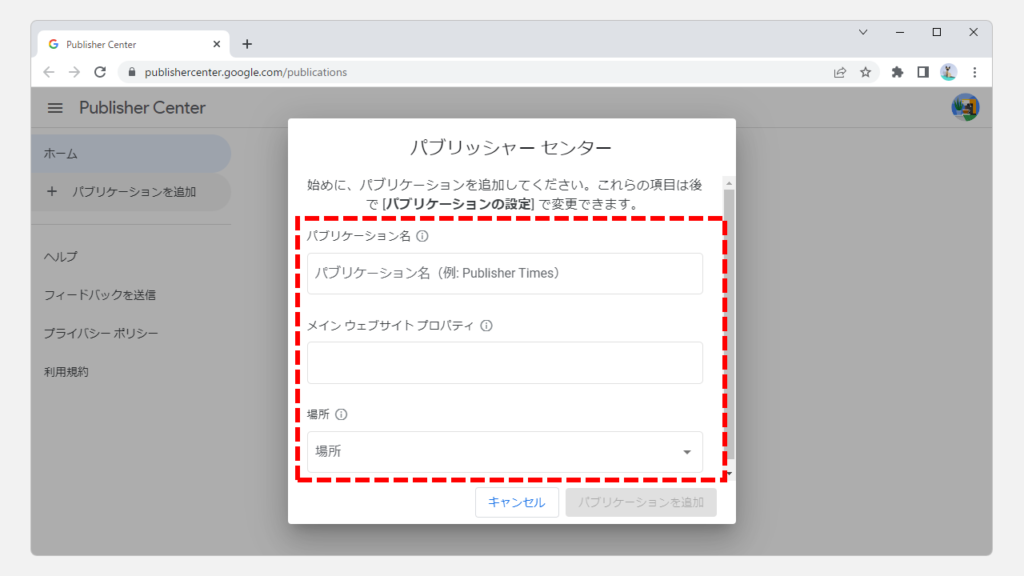Image resolution: width=1024 pixels, height=576 pixels.
Task: Open ヘルプ in the sidebar
Action: (x=61, y=257)
